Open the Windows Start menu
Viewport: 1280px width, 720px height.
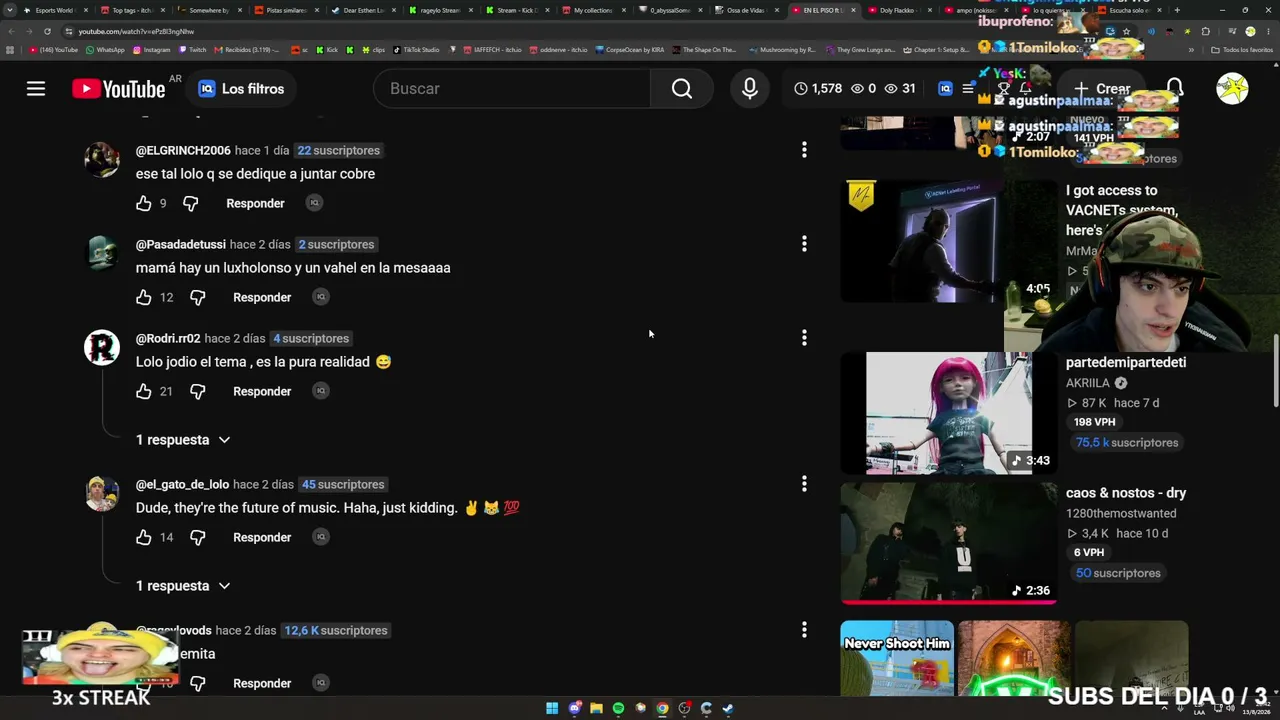coord(552,708)
